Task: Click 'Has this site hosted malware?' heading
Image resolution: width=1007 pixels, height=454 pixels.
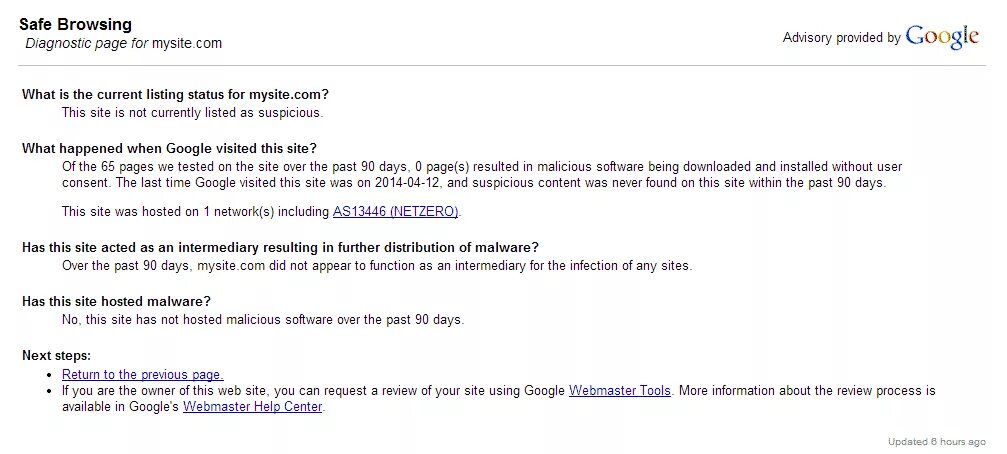Action: [116, 301]
